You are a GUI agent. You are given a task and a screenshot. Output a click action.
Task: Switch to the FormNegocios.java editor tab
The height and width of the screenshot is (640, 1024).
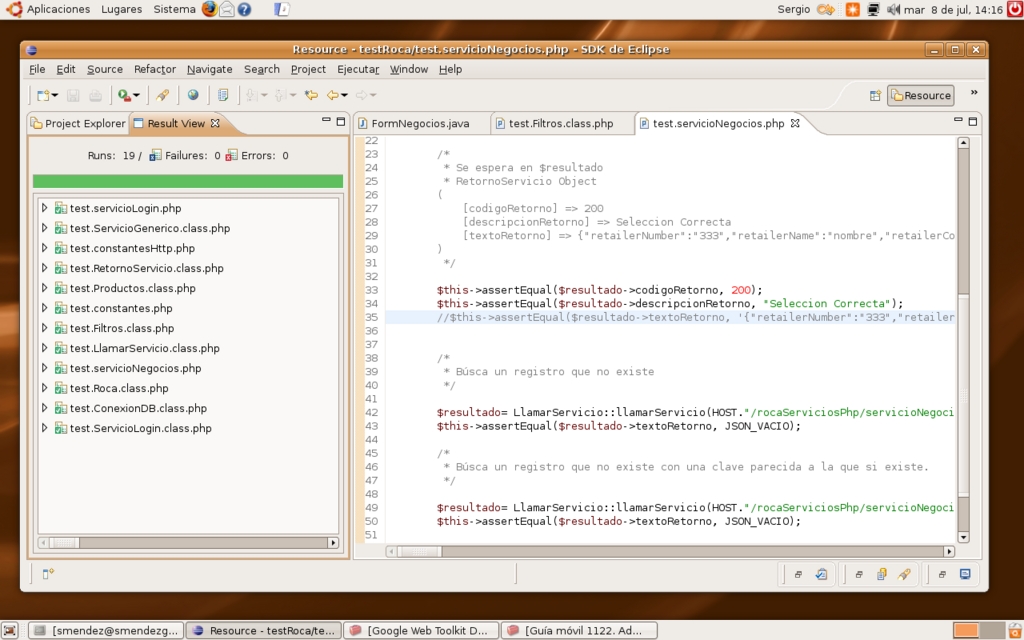click(420, 124)
